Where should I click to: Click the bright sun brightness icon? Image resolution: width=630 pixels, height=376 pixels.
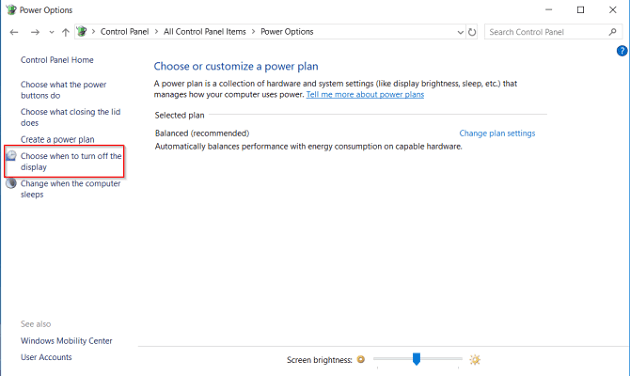pos(475,360)
